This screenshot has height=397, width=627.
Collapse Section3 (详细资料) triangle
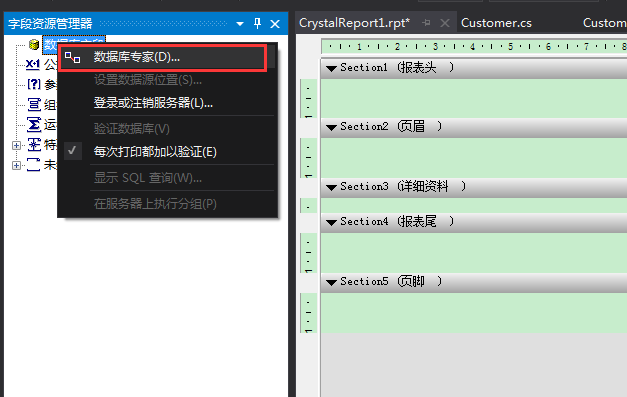point(331,188)
